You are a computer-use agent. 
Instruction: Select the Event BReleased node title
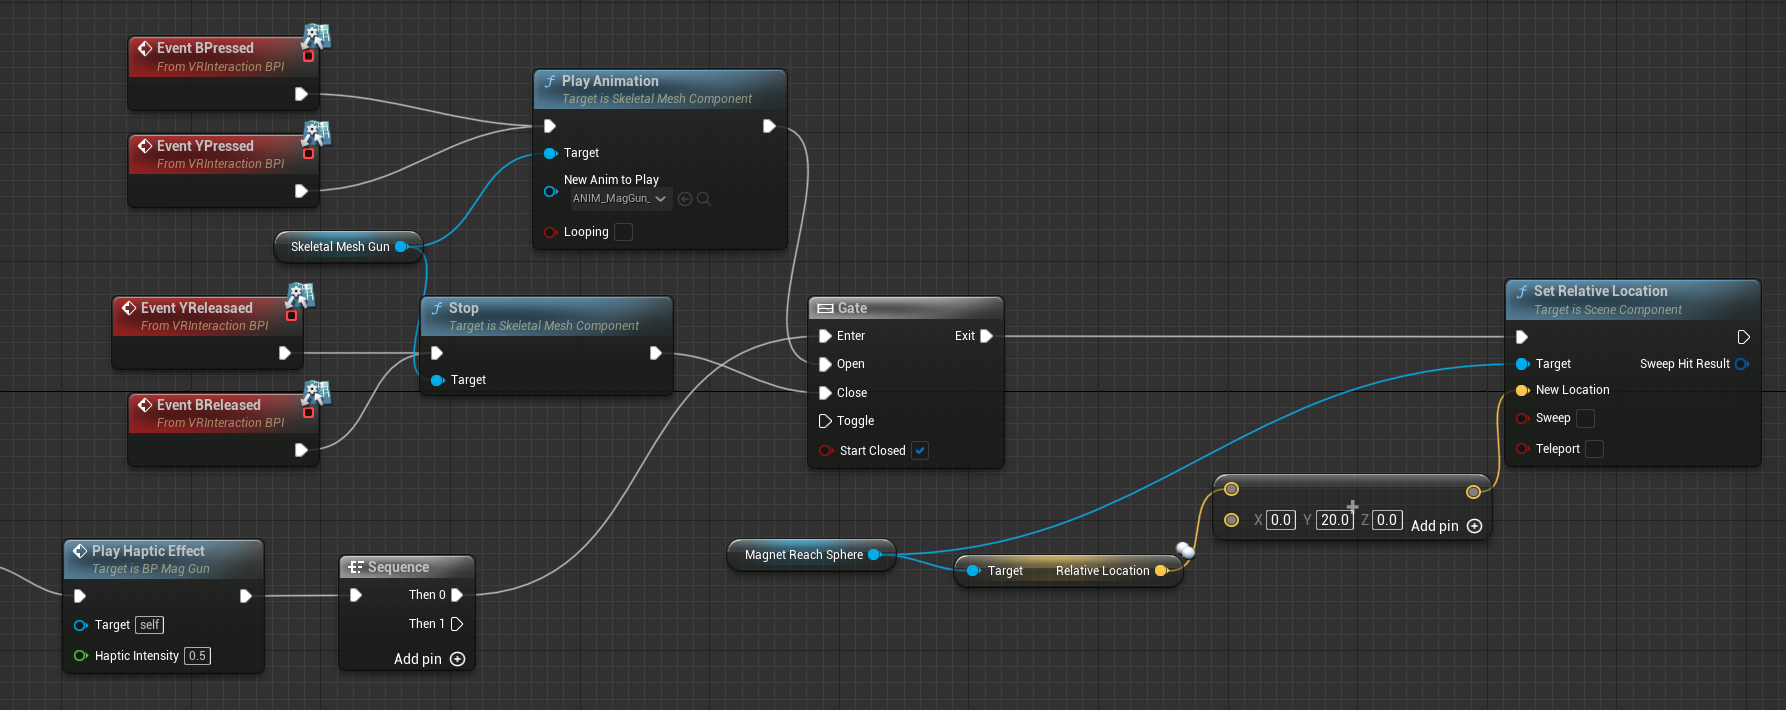pos(209,405)
